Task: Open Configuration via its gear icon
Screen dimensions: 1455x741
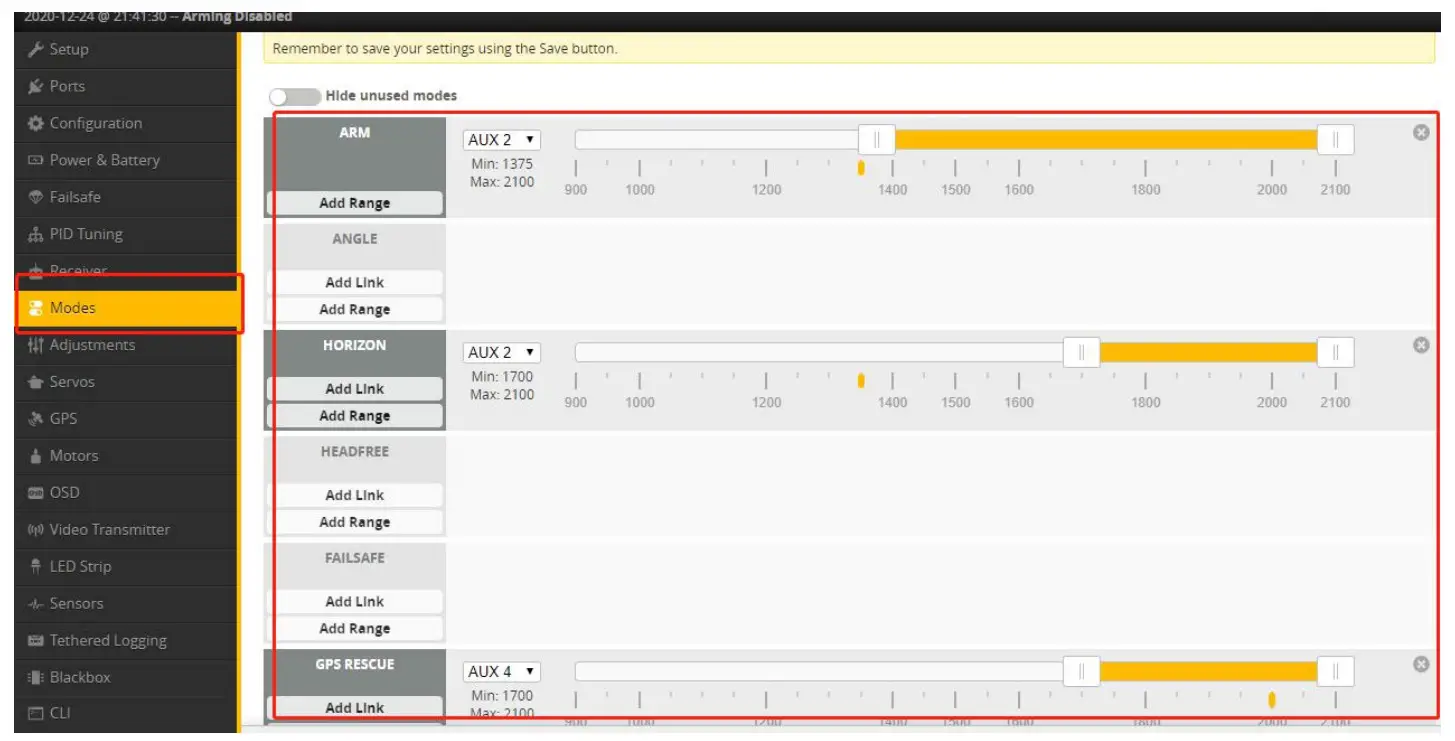Action: (36, 123)
